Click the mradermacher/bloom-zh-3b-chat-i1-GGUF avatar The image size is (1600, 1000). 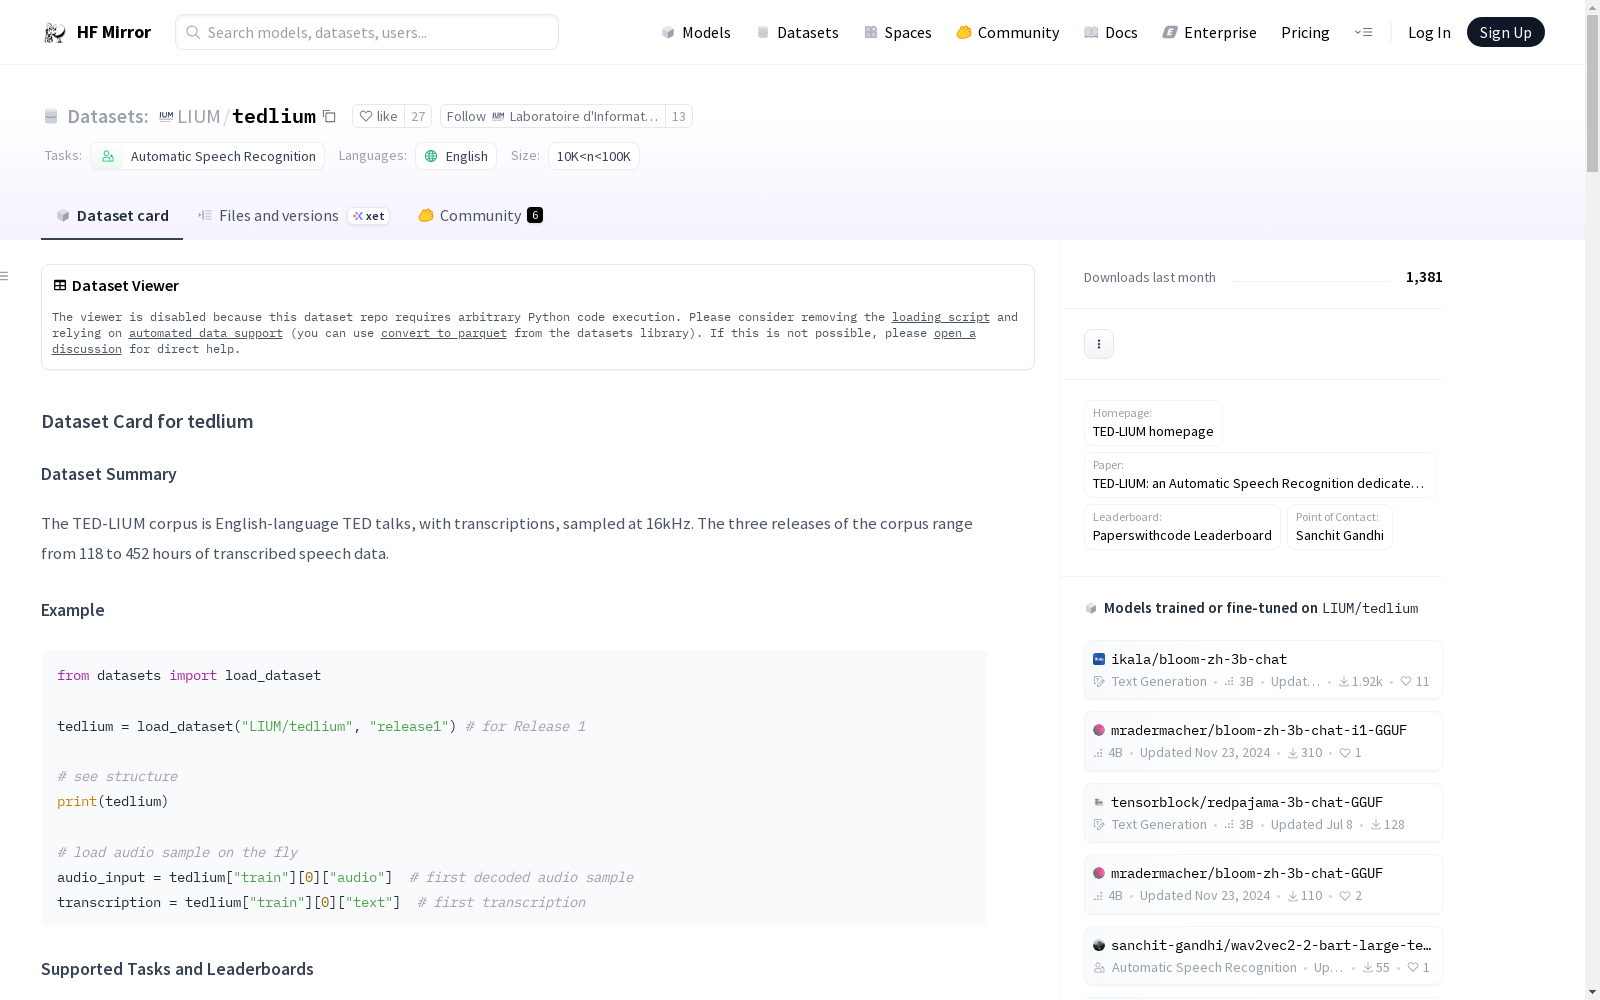1099,730
